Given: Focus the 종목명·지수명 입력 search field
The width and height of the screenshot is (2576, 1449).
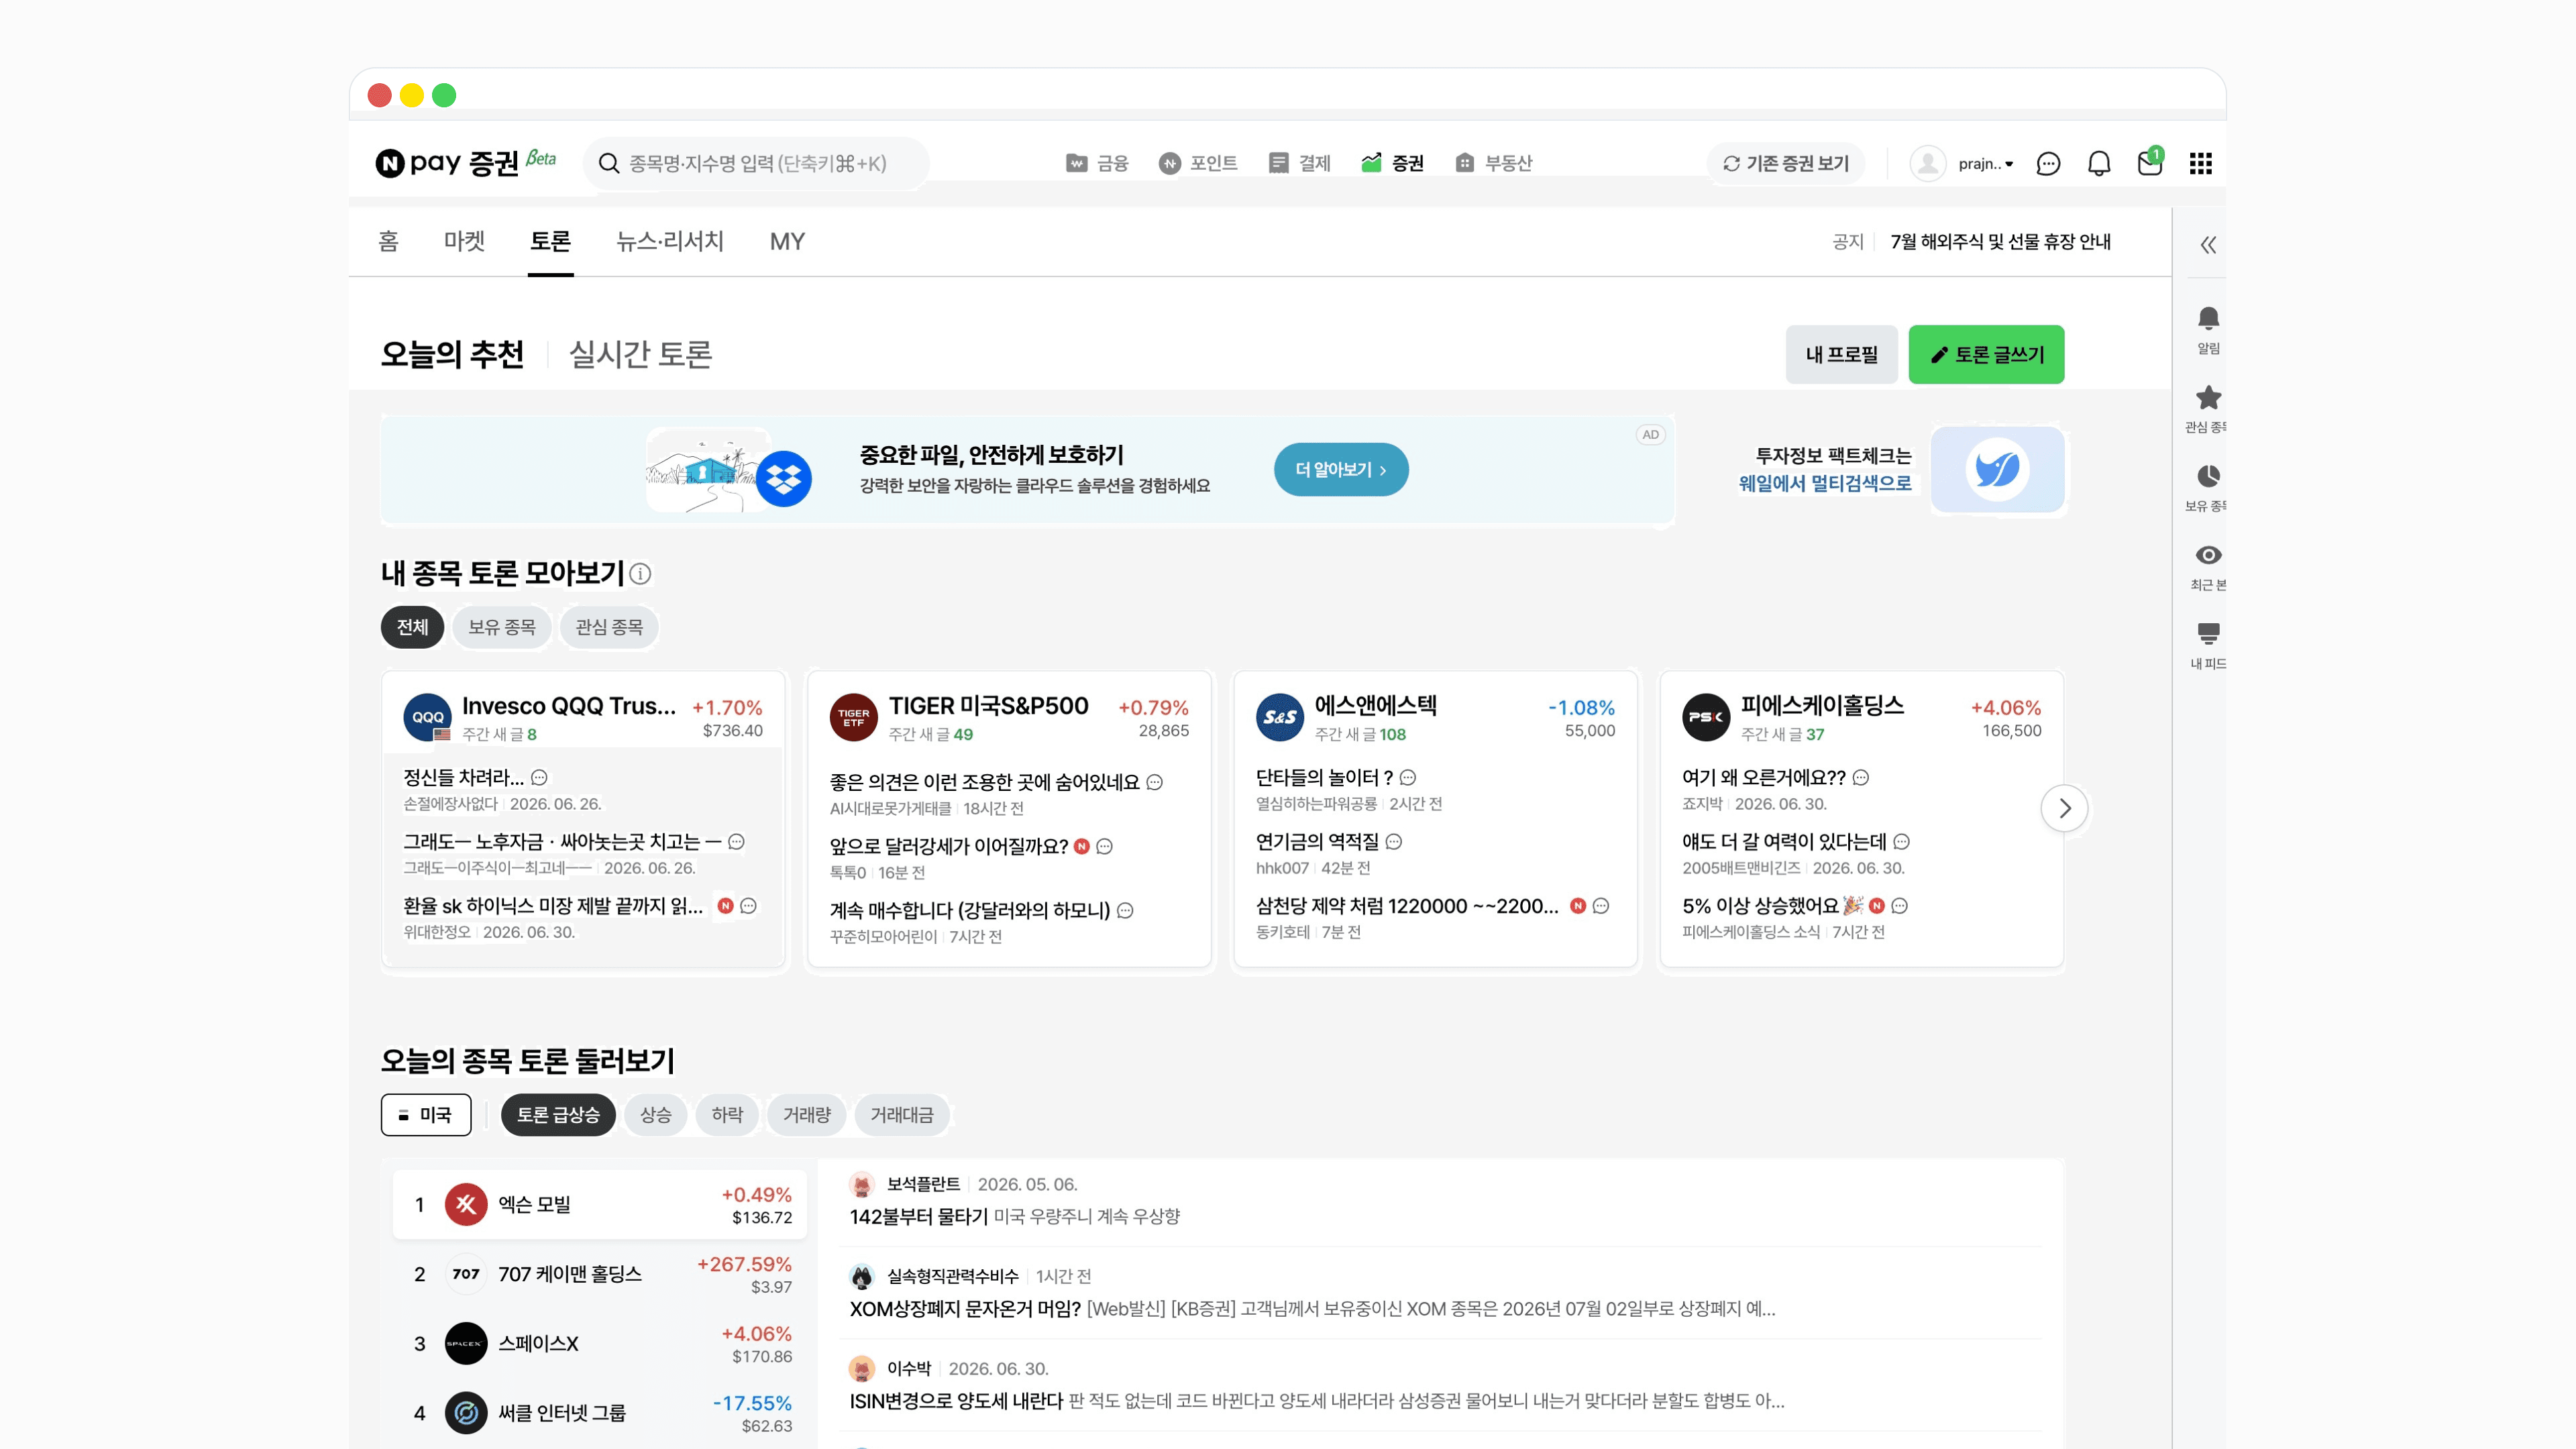Looking at the screenshot, I should point(756,163).
